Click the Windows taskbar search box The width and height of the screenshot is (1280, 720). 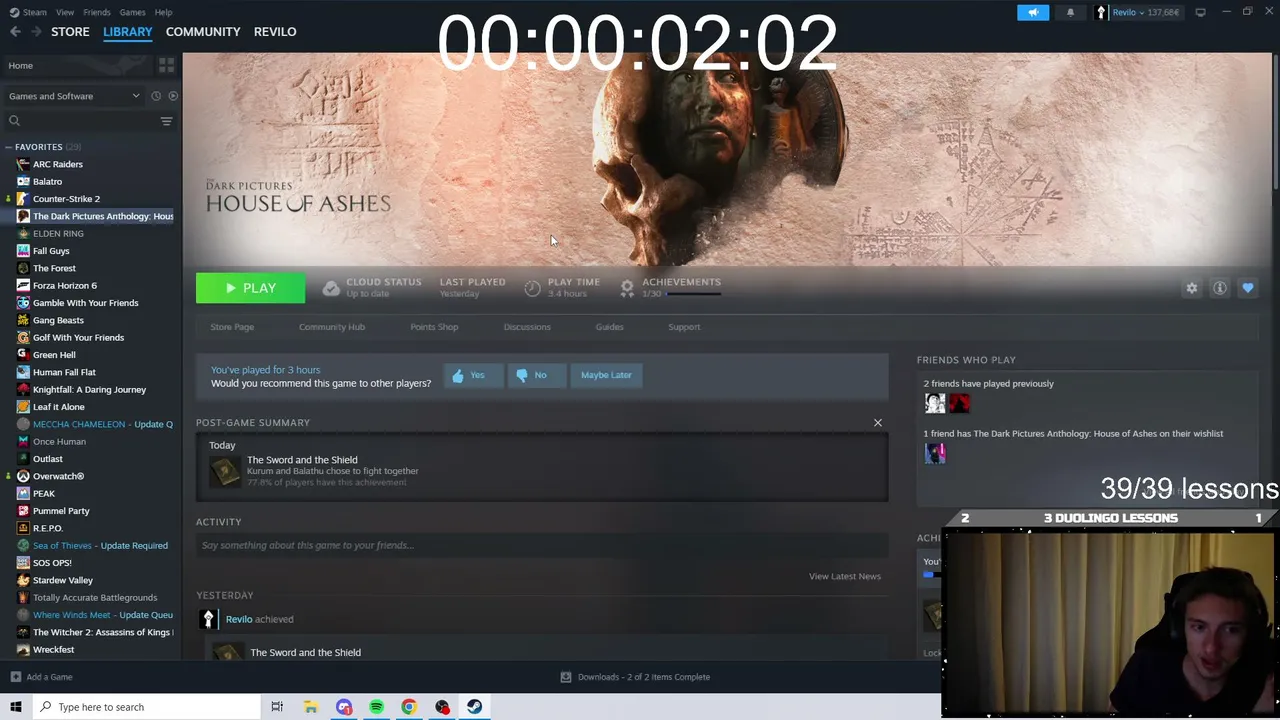coord(146,707)
